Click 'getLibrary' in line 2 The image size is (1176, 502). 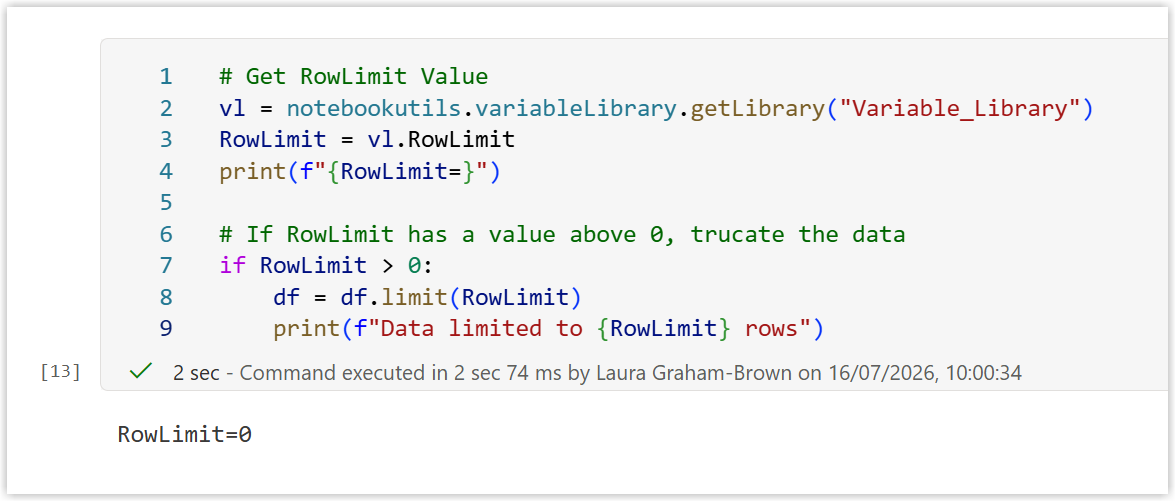pos(758,108)
